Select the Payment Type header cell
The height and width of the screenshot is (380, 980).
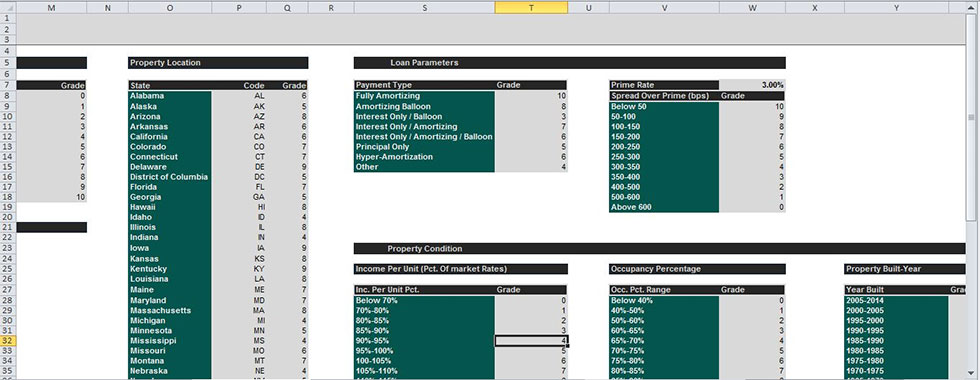tap(424, 85)
